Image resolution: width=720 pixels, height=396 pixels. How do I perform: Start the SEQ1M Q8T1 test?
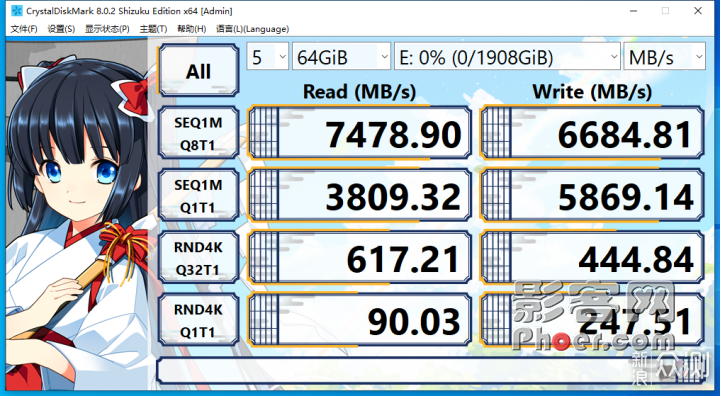click(x=198, y=133)
